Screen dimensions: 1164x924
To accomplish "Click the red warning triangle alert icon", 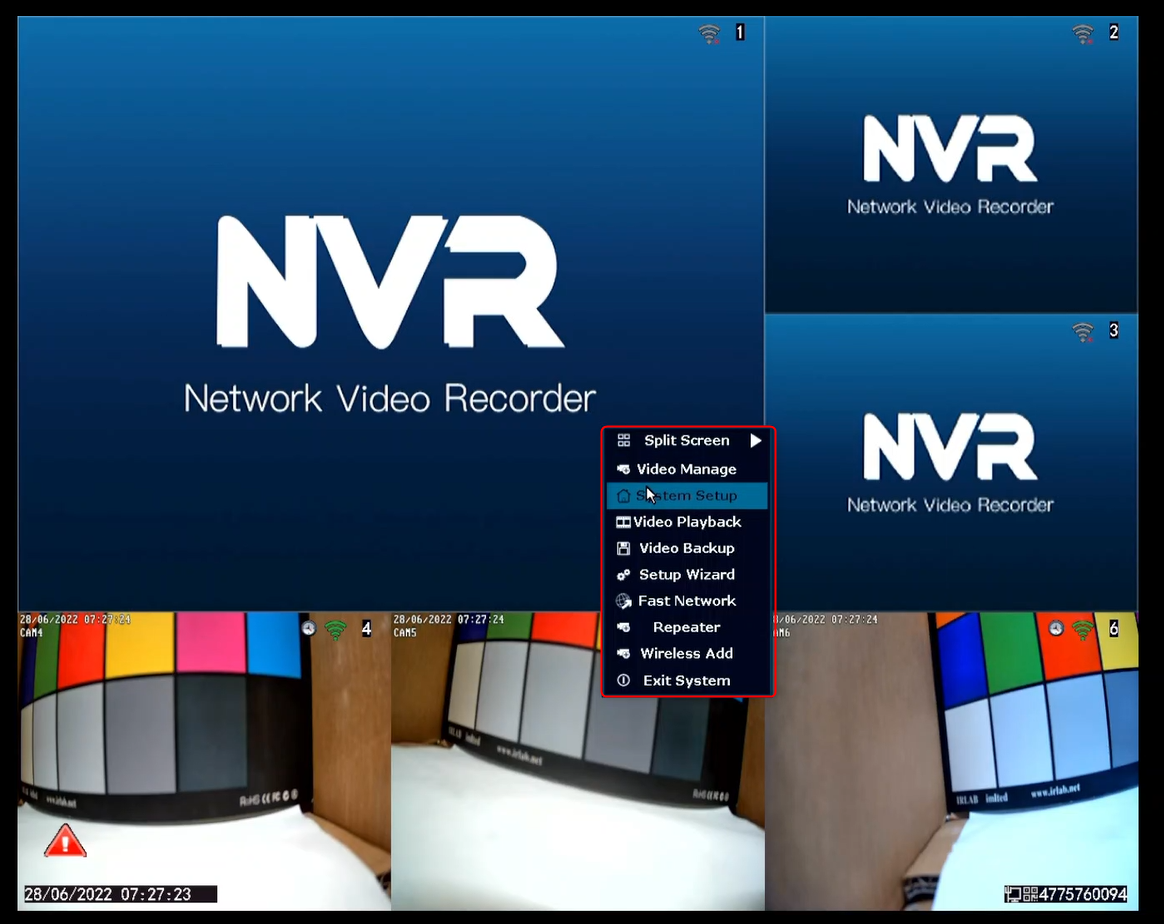I will coord(65,841).
